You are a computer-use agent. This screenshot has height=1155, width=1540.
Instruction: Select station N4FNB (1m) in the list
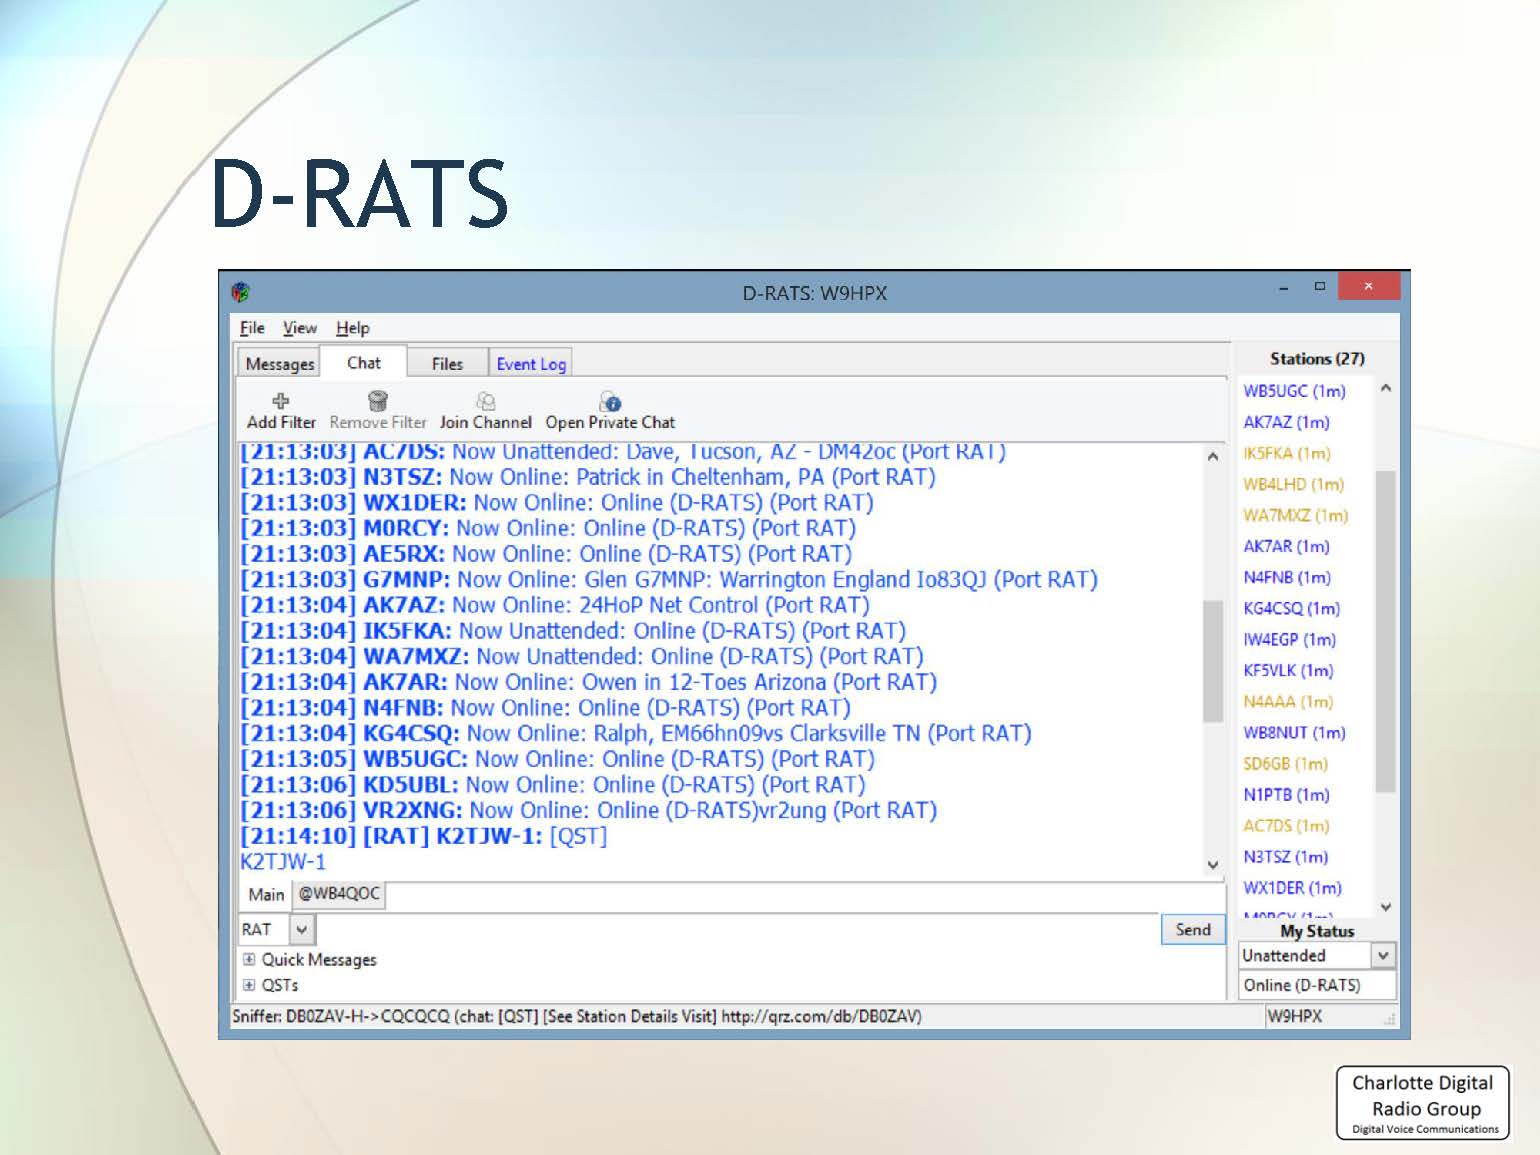(x=1287, y=577)
